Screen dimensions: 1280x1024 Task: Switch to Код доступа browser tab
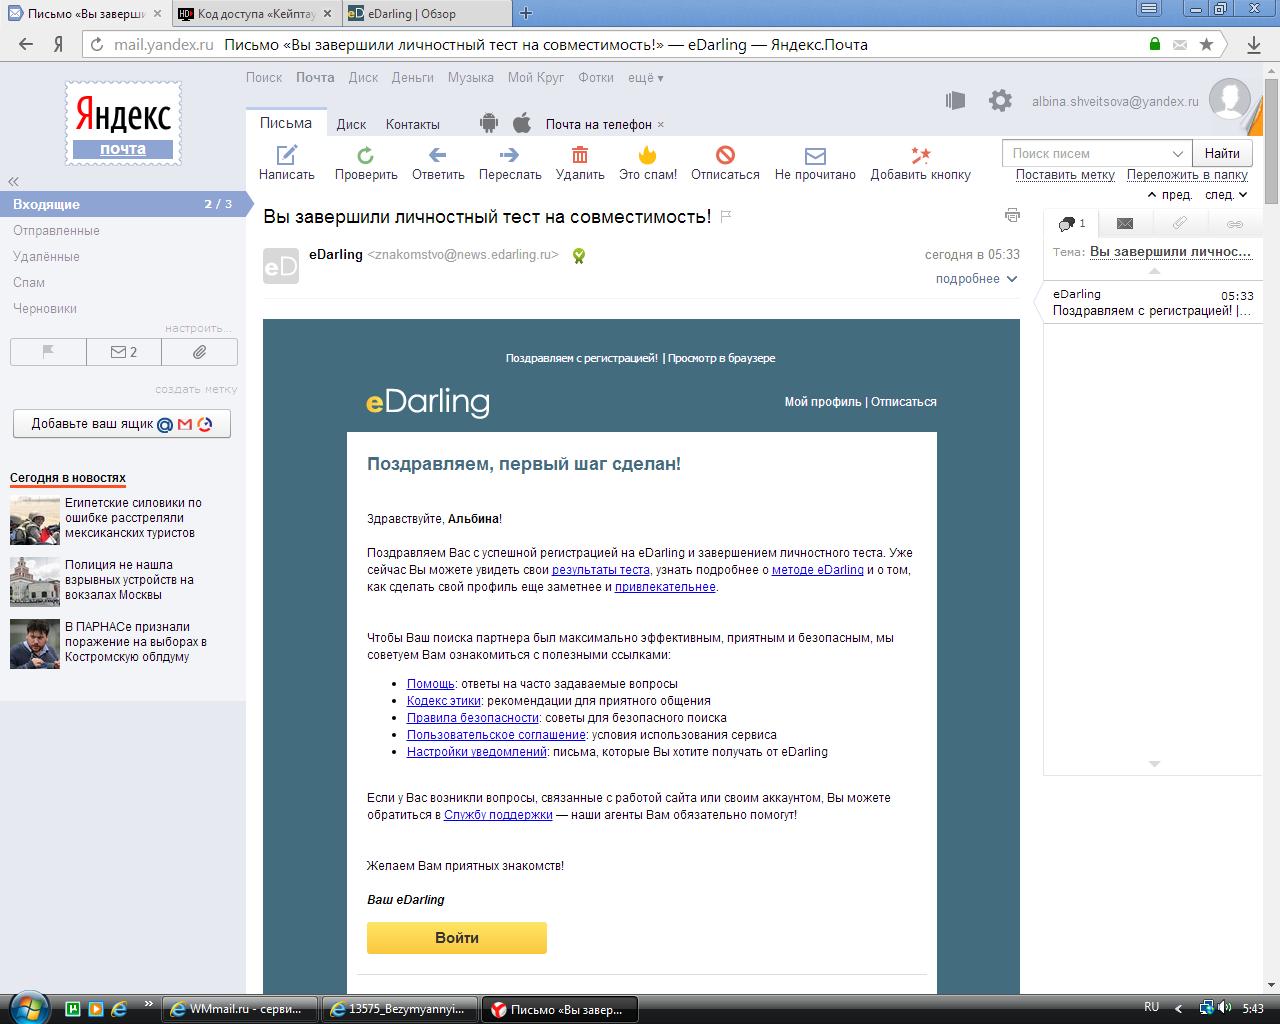coord(256,13)
